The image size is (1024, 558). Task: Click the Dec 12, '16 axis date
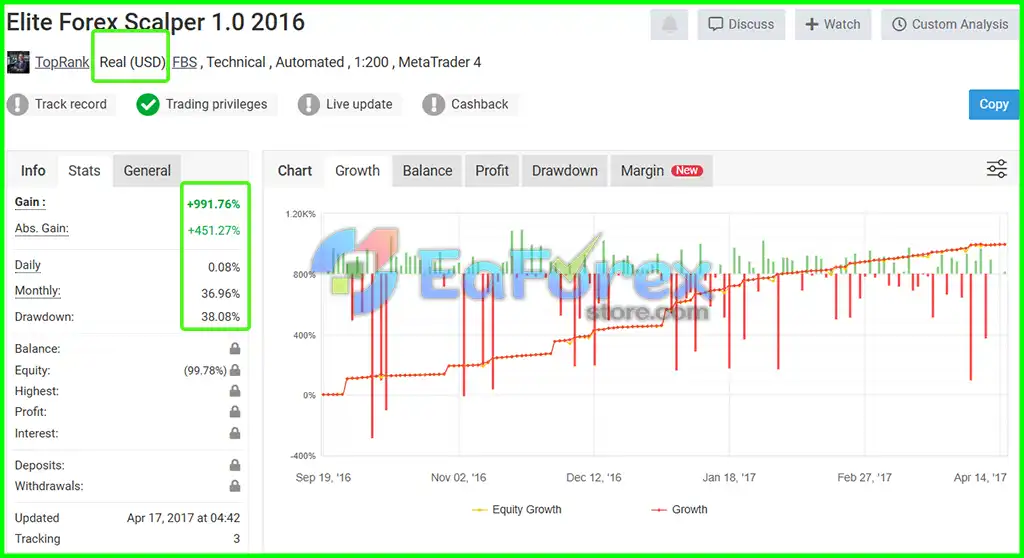(594, 478)
